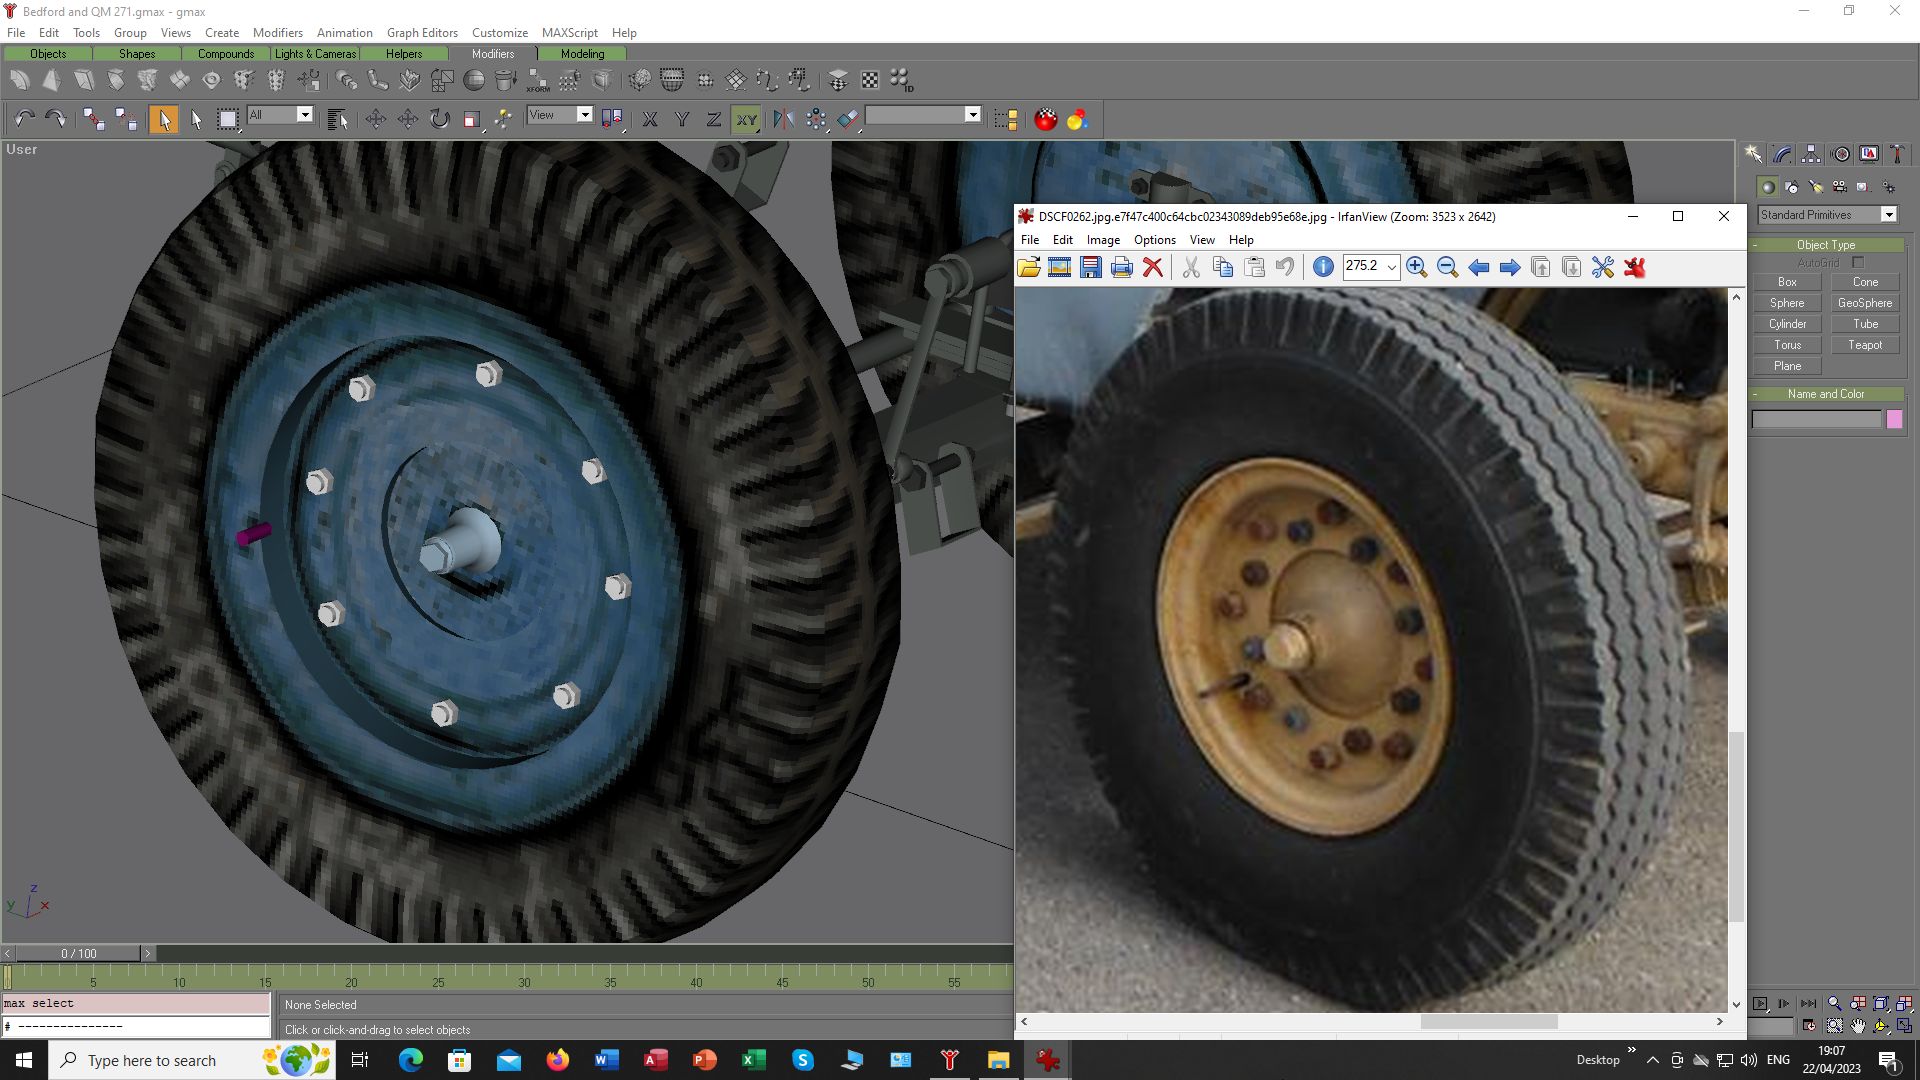Click the IrfanView save disk icon
This screenshot has height=1080, width=1920.
(1090, 267)
